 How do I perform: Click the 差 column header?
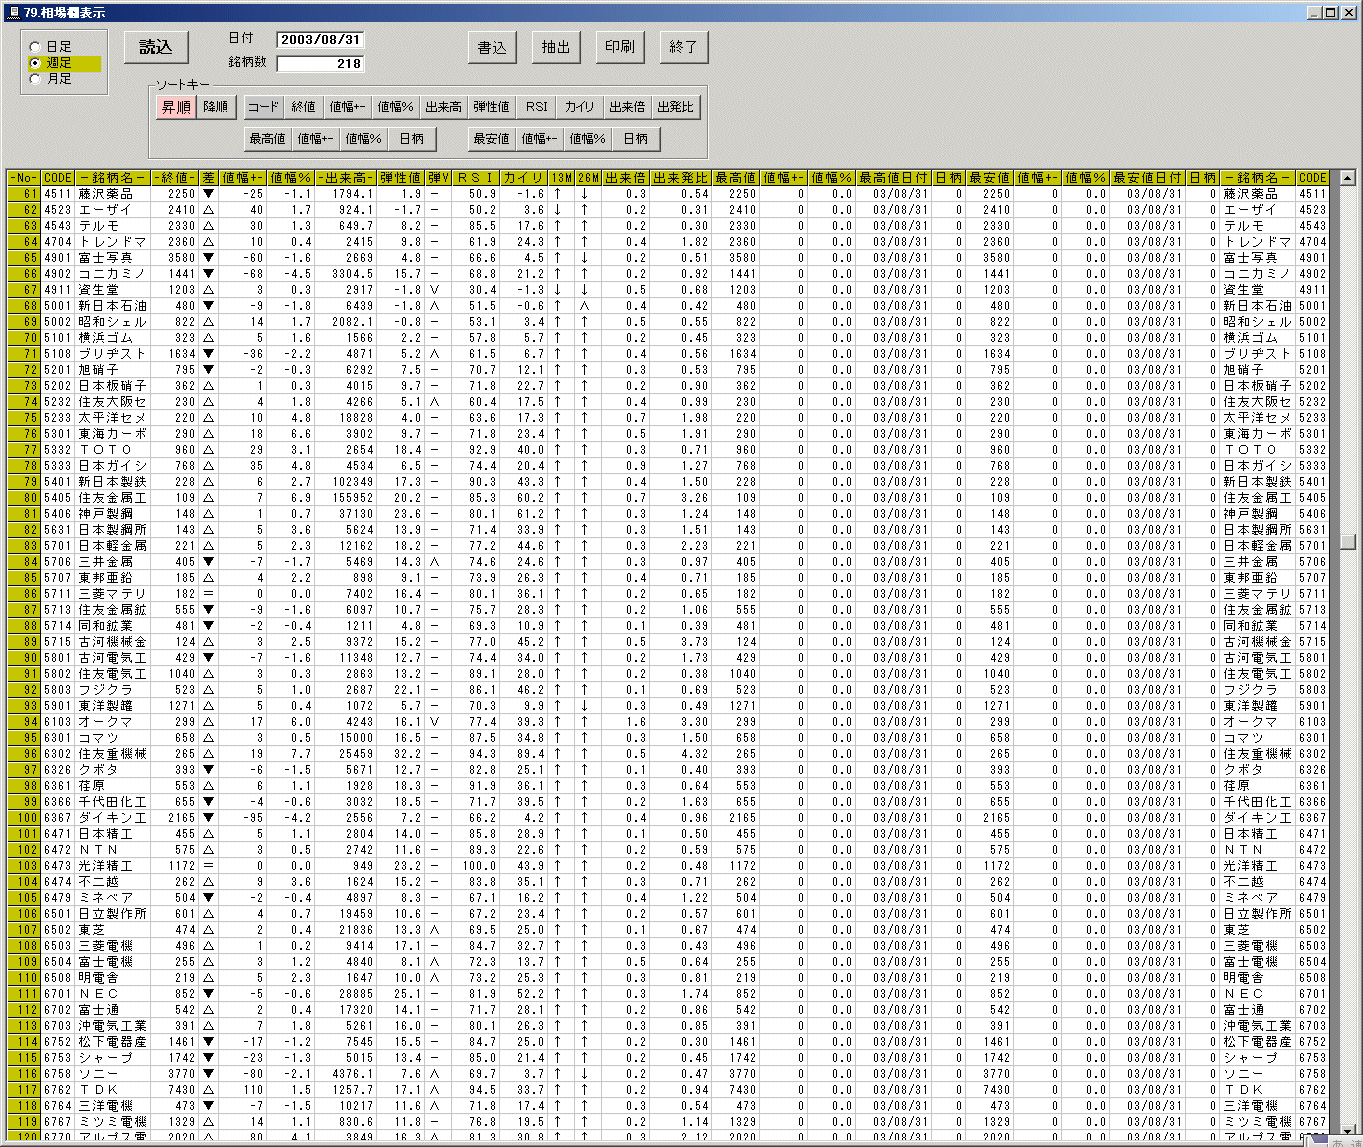[208, 178]
